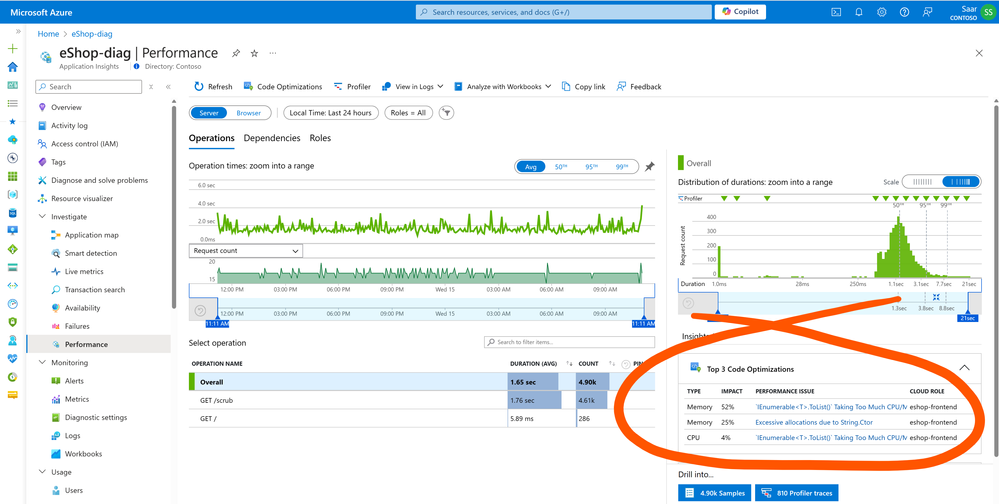
Task: Sort by DURATION (AVG) column
Action: pyautogui.click(x=533, y=364)
